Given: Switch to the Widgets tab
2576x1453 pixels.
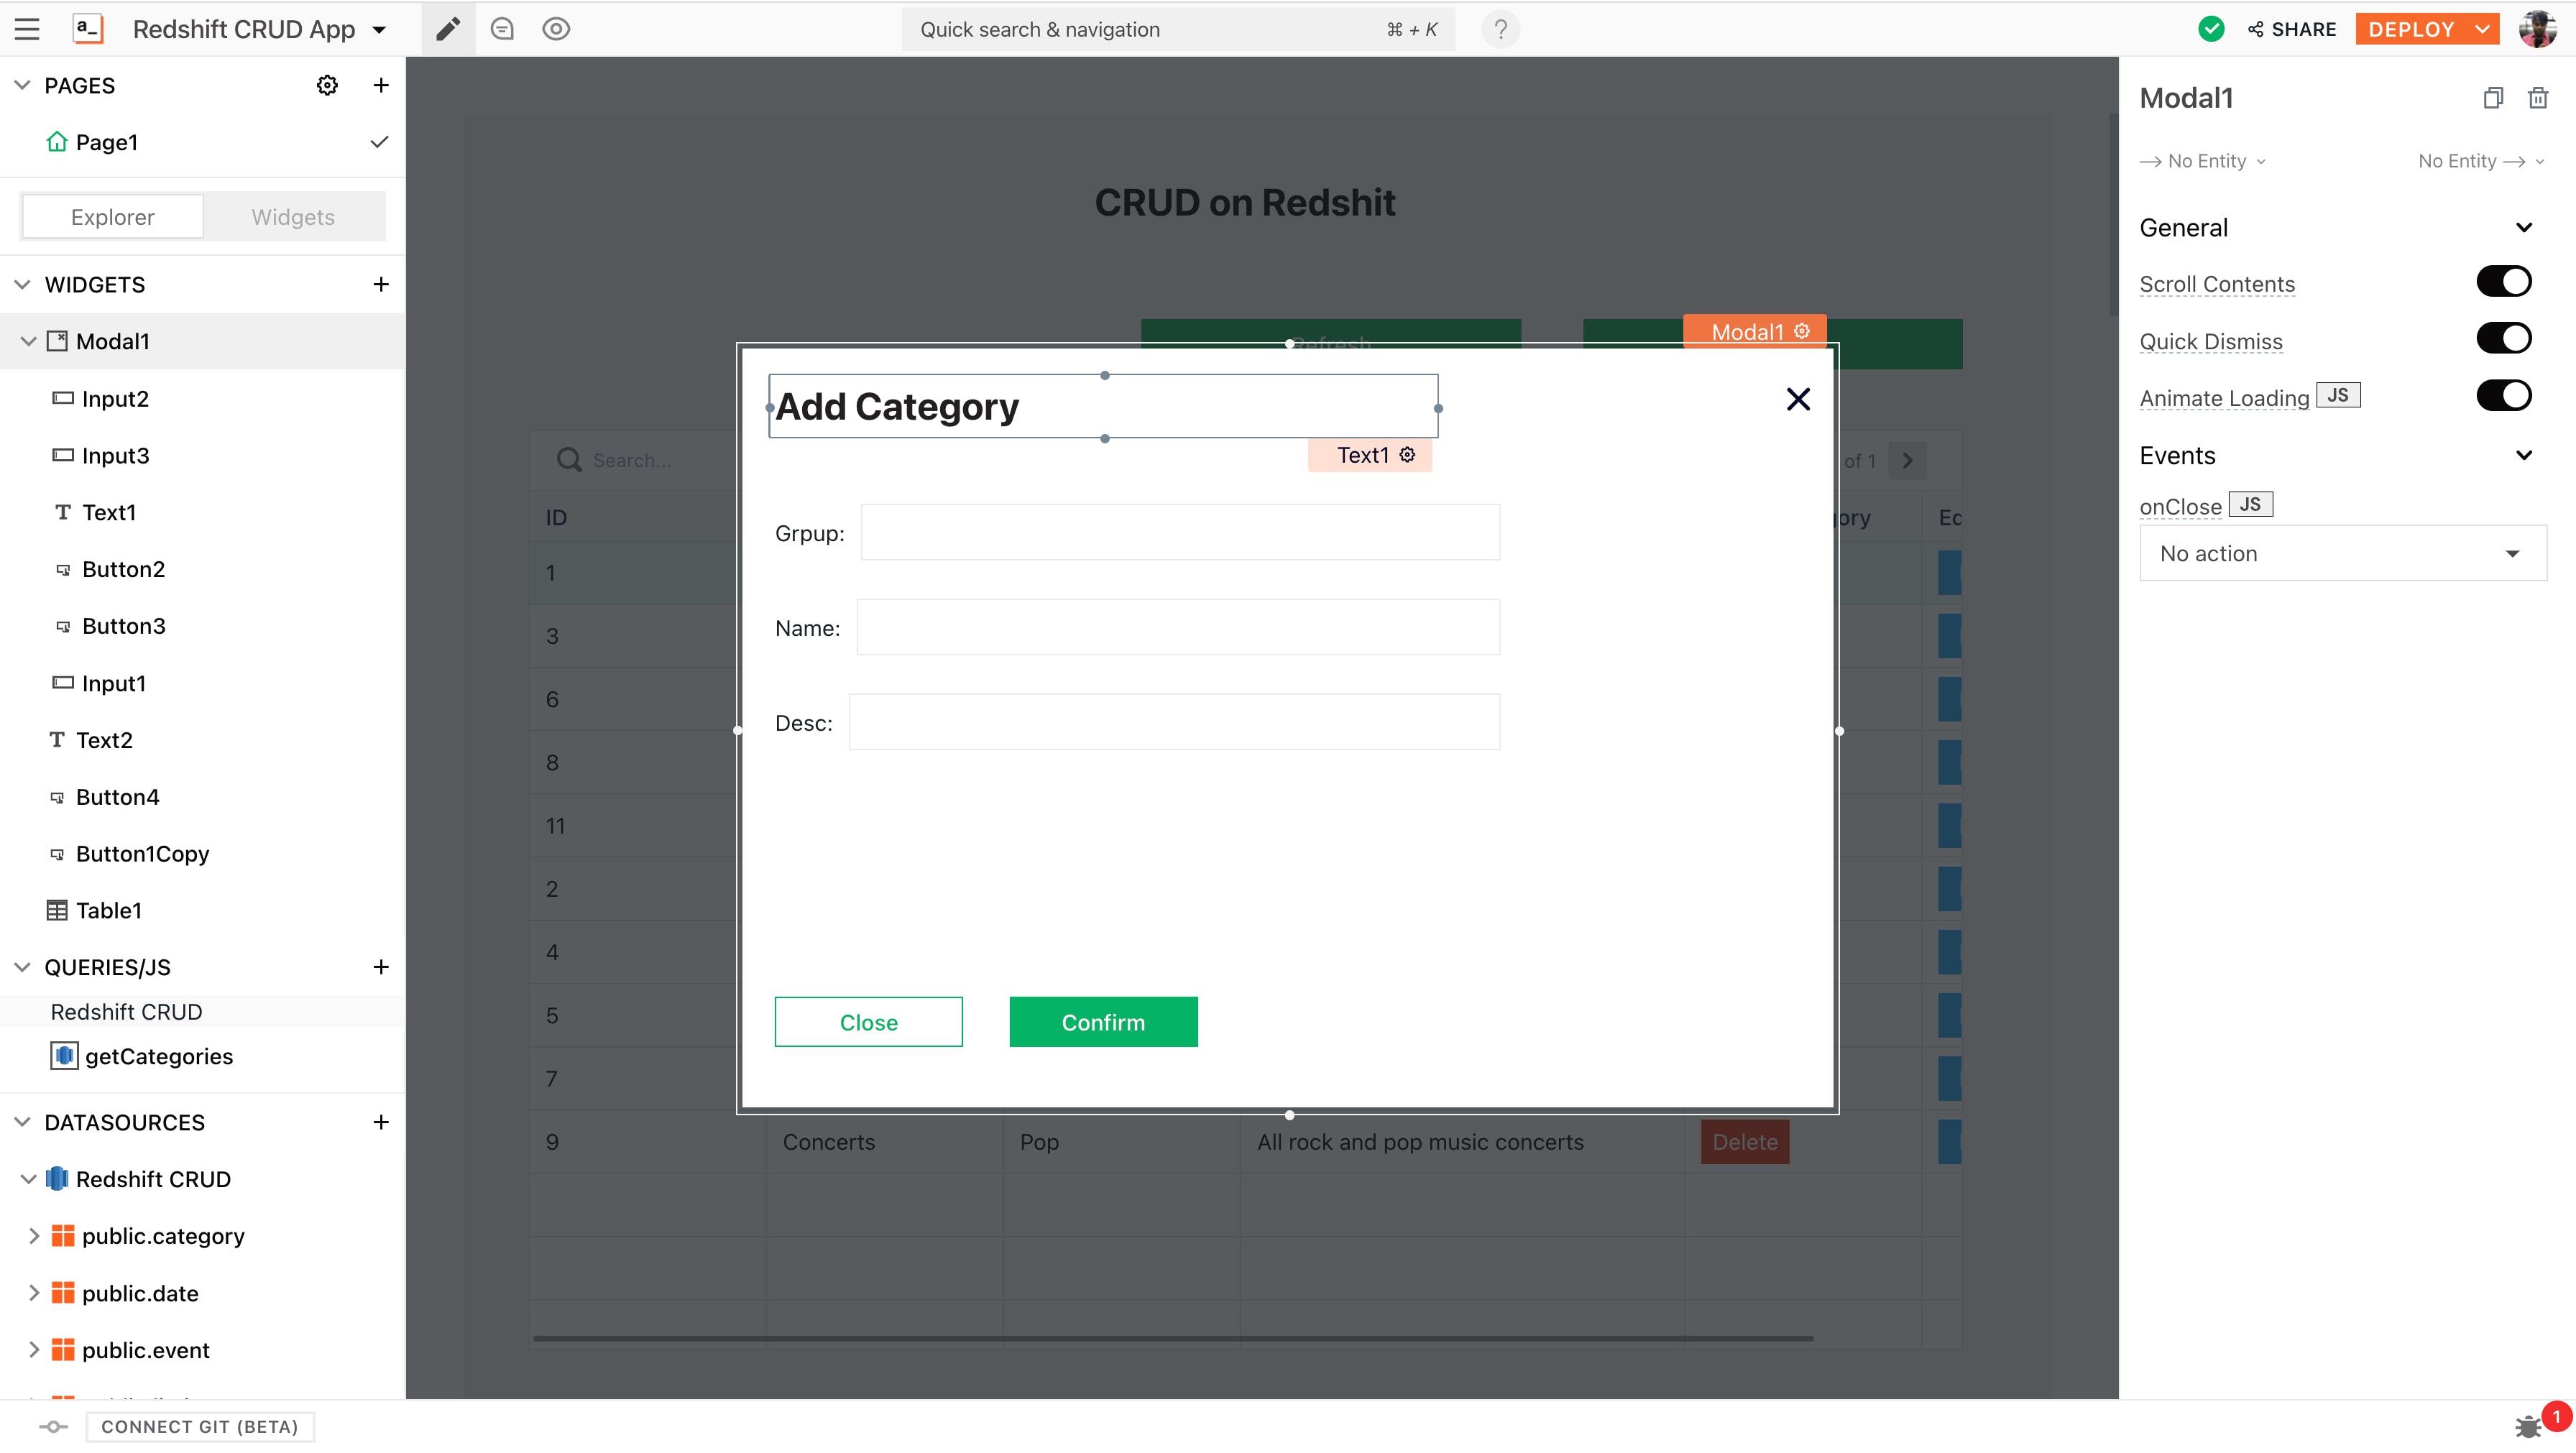Looking at the screenshot, I should [x=293, y=217].
